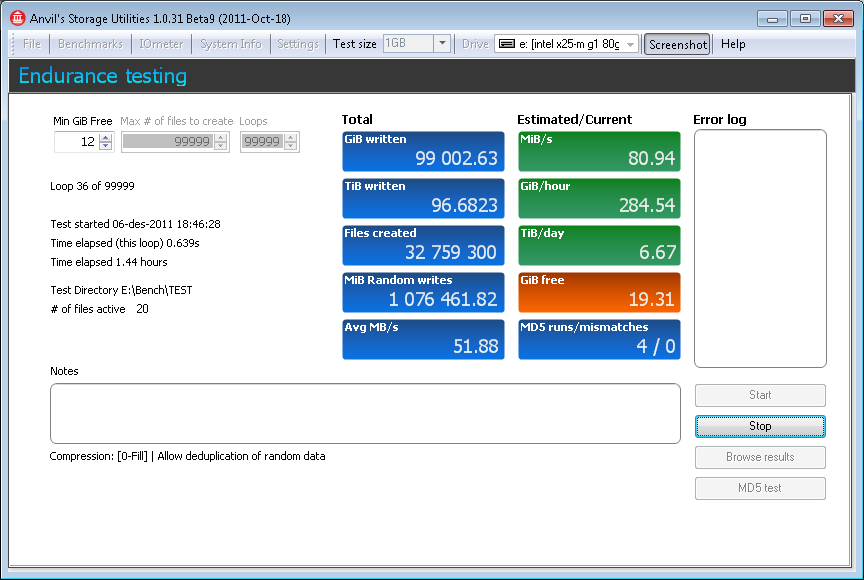Screen dimensions: 864x580
Task: Click 'Test started 06-des-2011 18:46:28' text
Action: pyautogui.click(x=135, y=224)
